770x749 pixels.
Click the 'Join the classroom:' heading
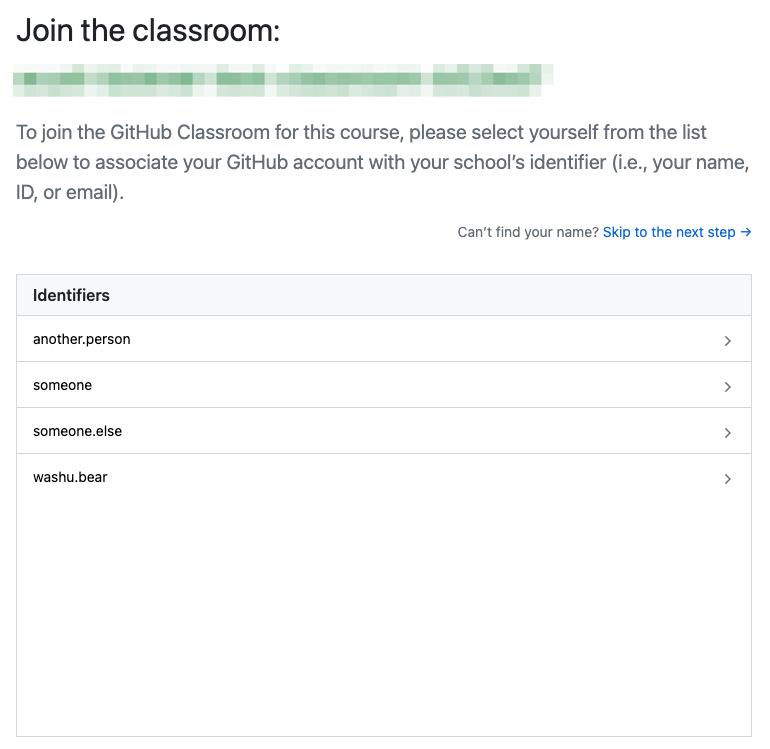pyautogui.click(x=148, y=31)
